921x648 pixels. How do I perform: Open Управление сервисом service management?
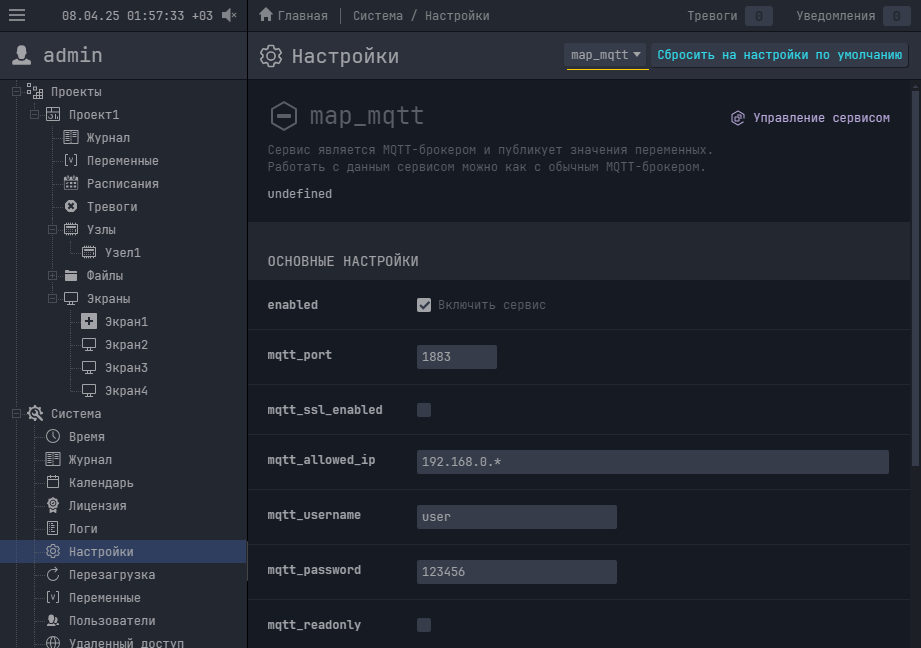[810, 118]
